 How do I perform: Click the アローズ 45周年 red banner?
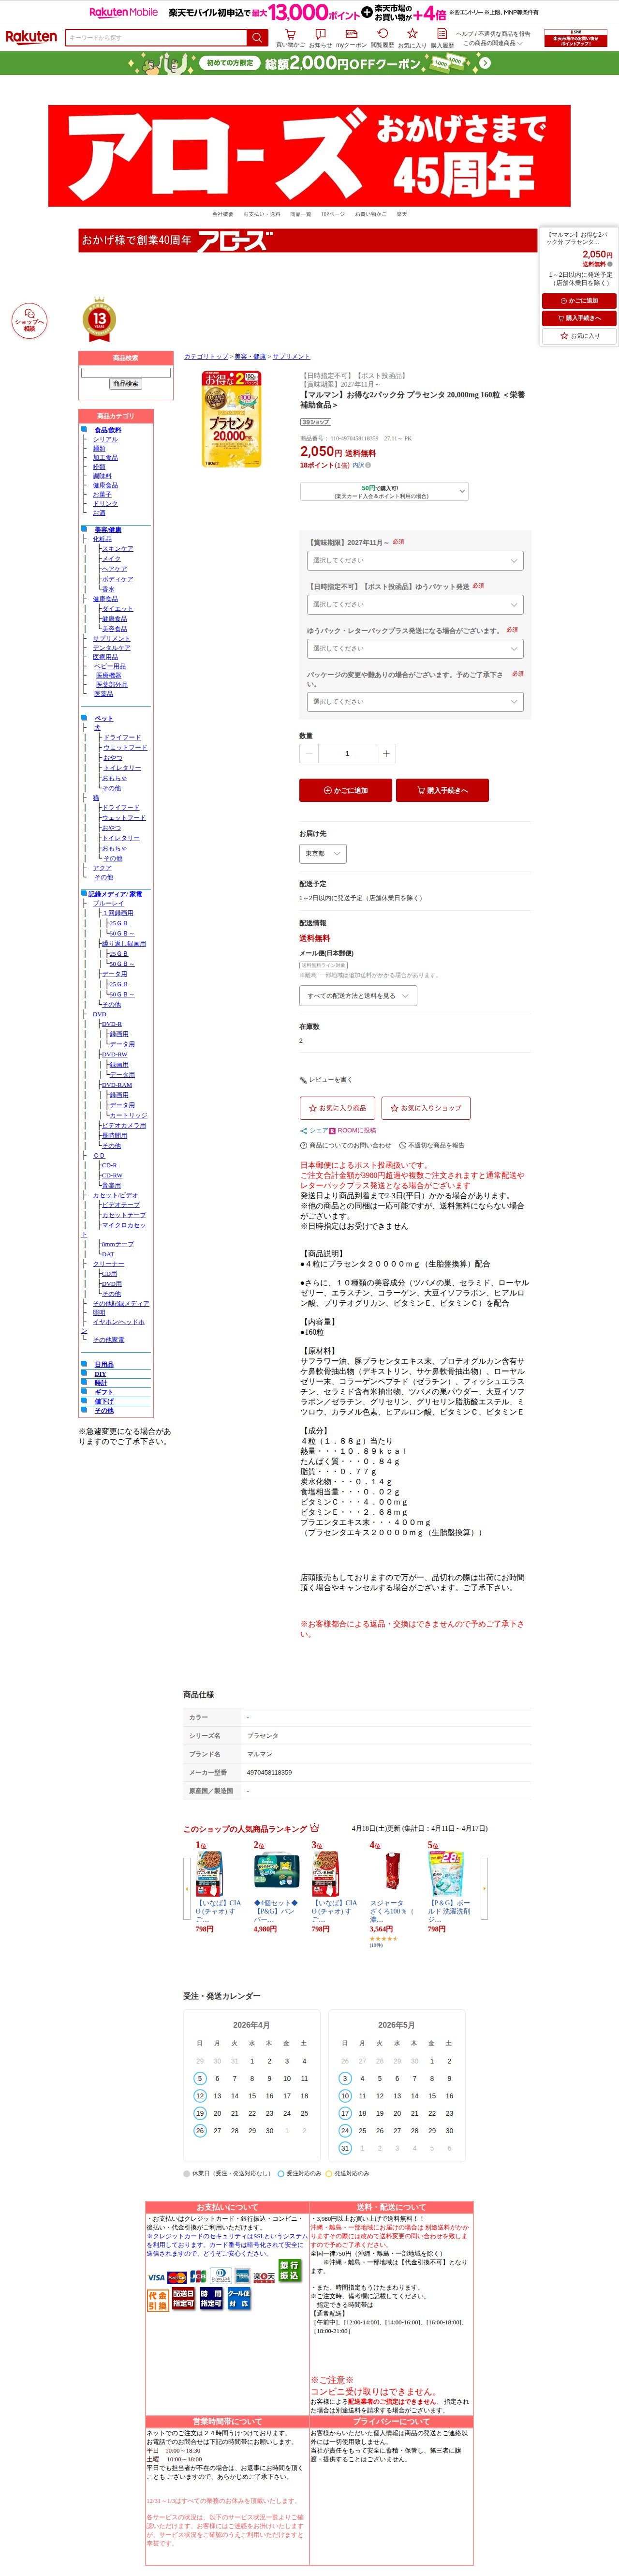(x=309, y=156)
